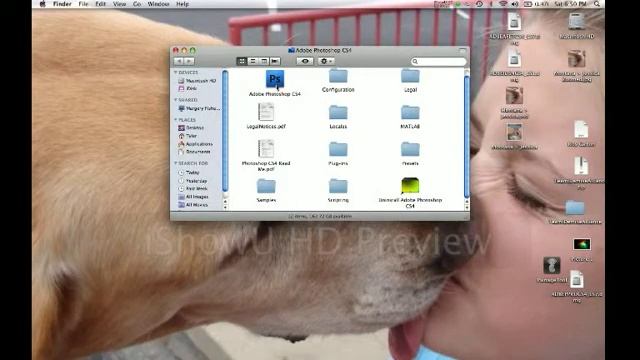Open the Legal folder
The image size is (640, 360).
point(410,76)
